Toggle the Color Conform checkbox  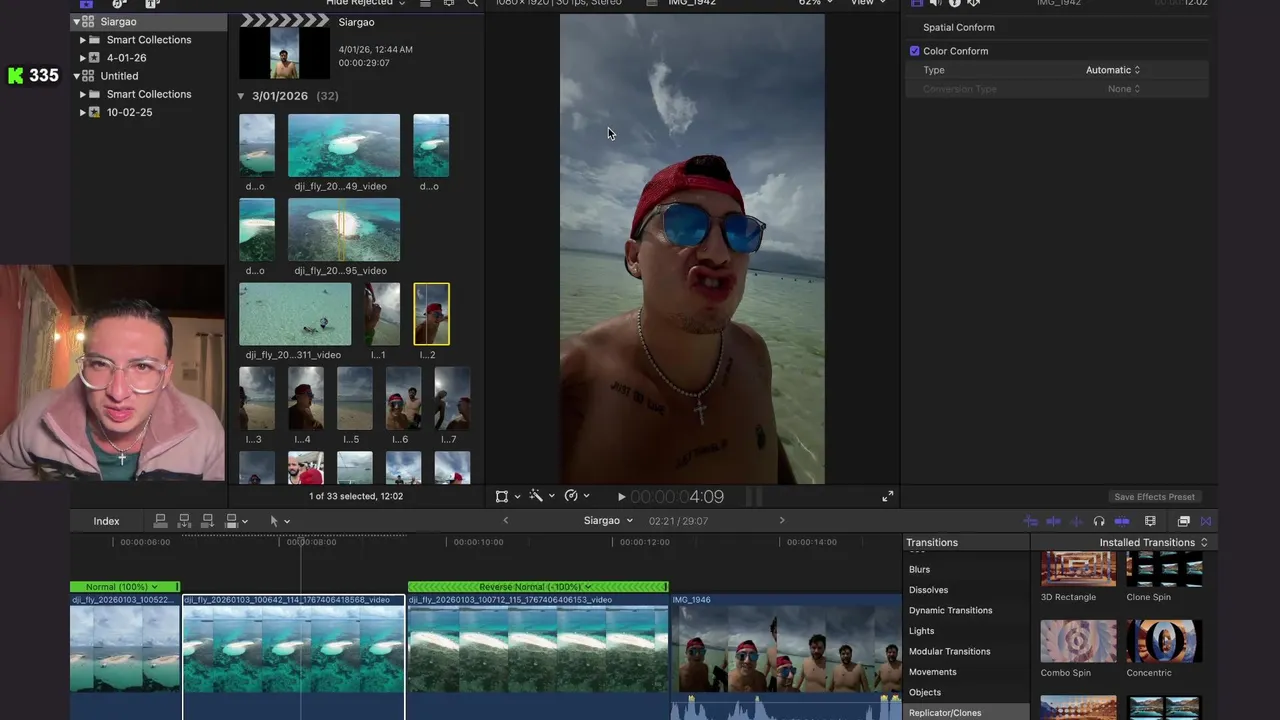pyautogui.click(x=914, y=51)
